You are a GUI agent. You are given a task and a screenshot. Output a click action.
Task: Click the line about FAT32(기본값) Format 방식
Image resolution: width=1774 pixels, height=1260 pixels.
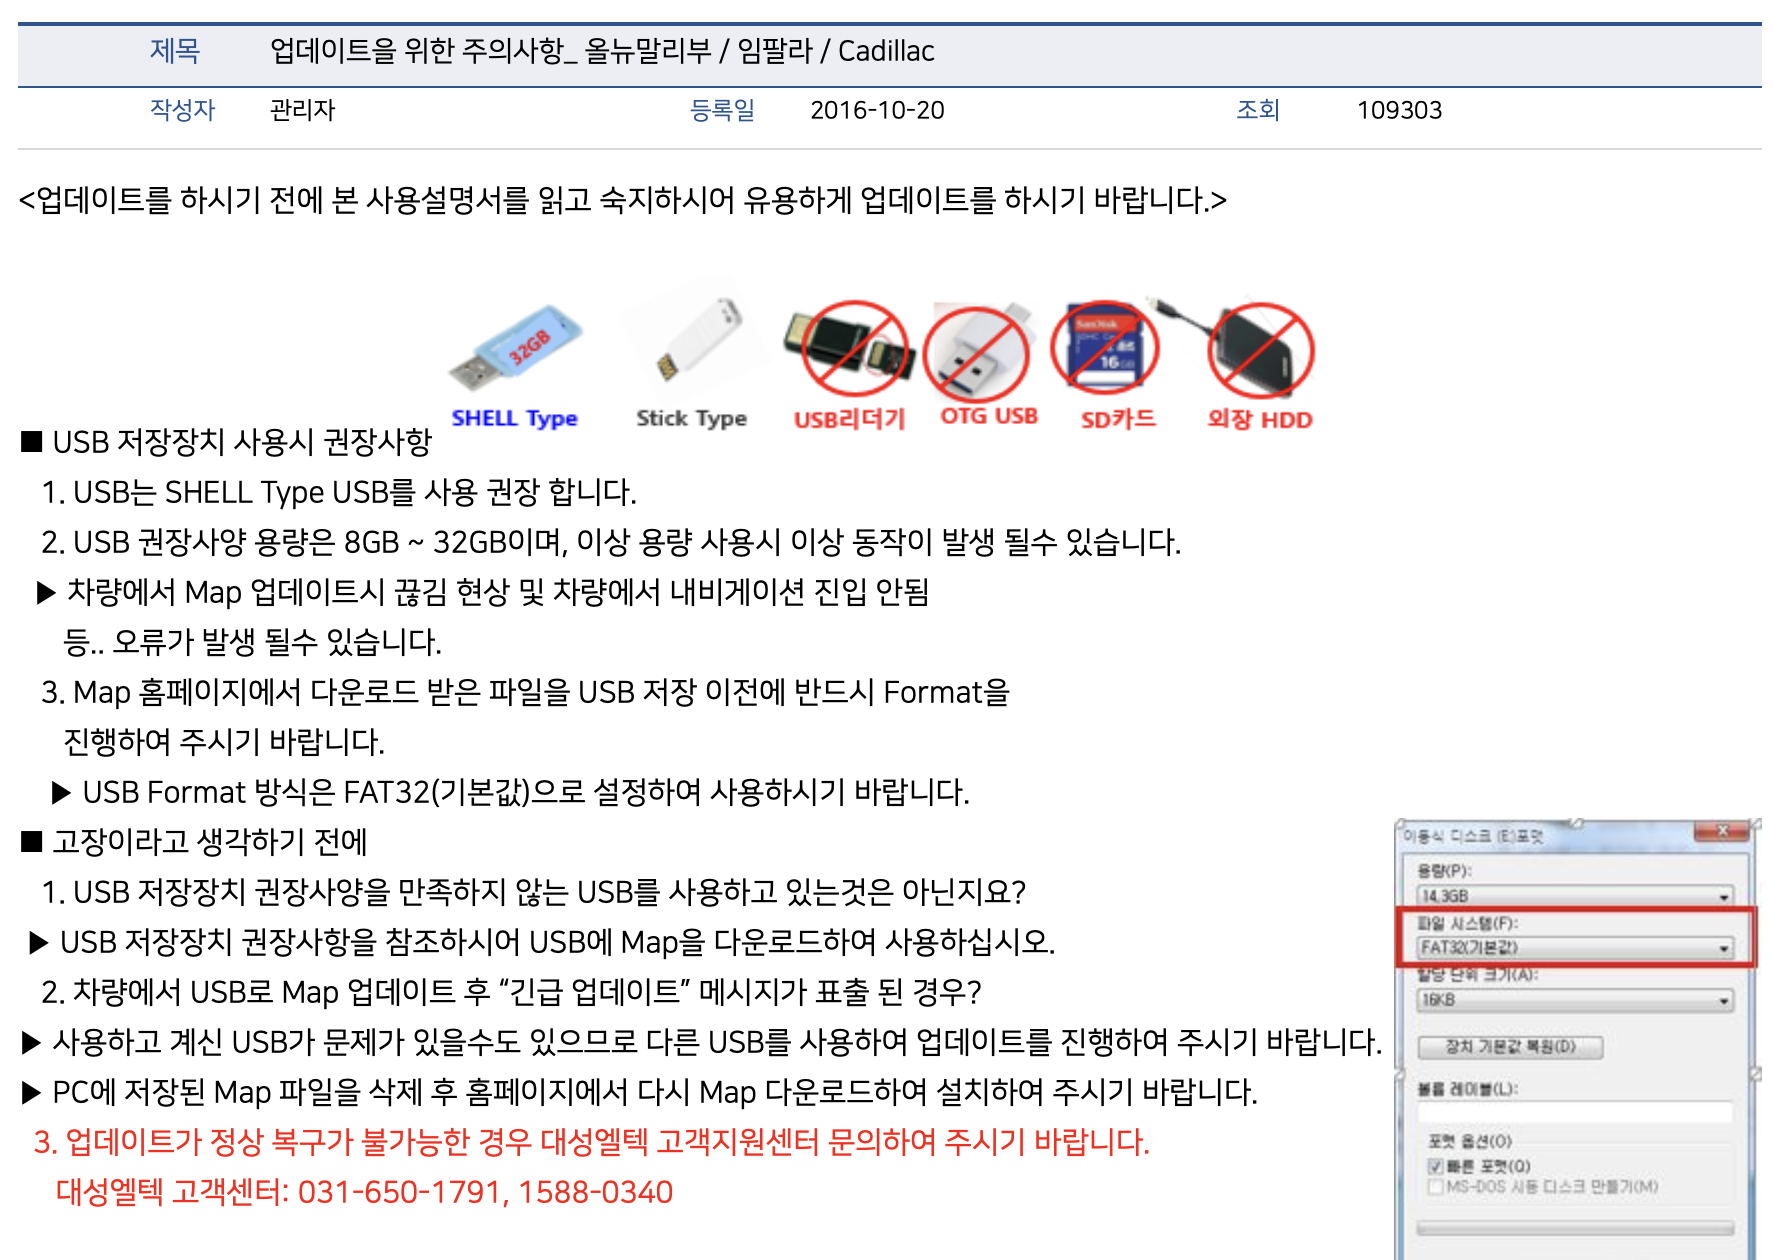(x=510, y=792)
